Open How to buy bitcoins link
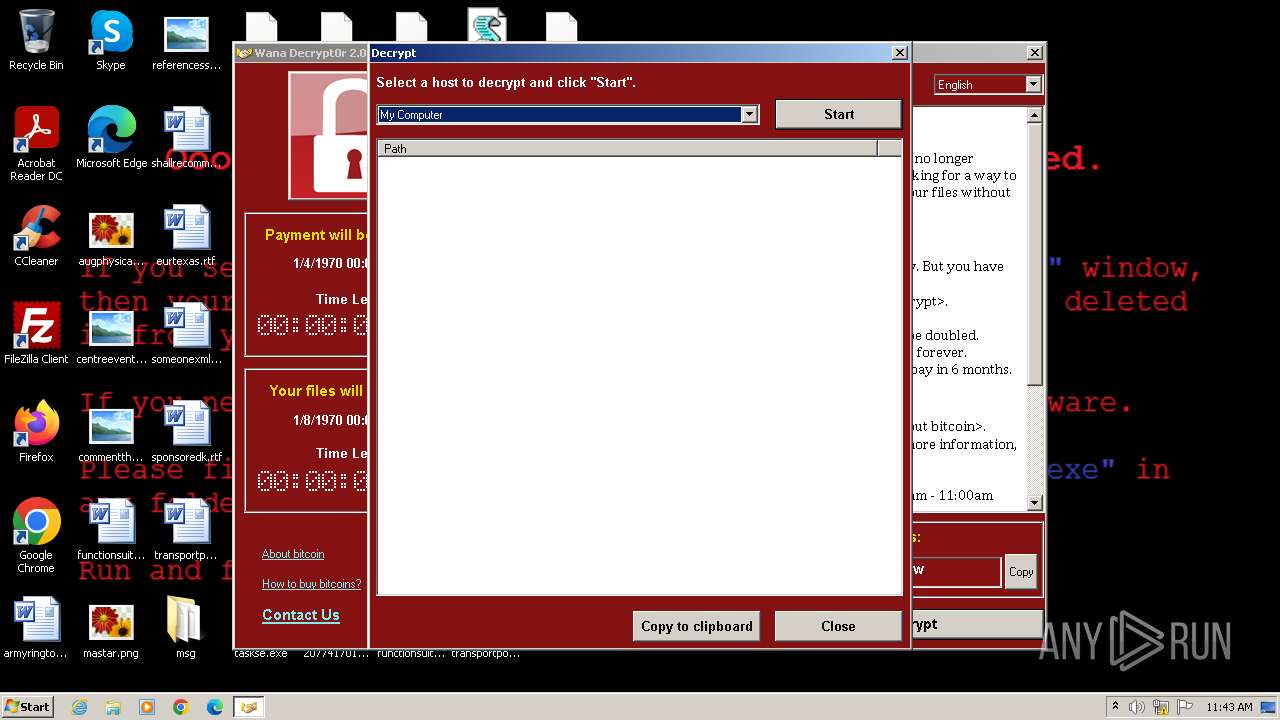Viewport: 1280px width, 720px height. (x=312, y=584)
